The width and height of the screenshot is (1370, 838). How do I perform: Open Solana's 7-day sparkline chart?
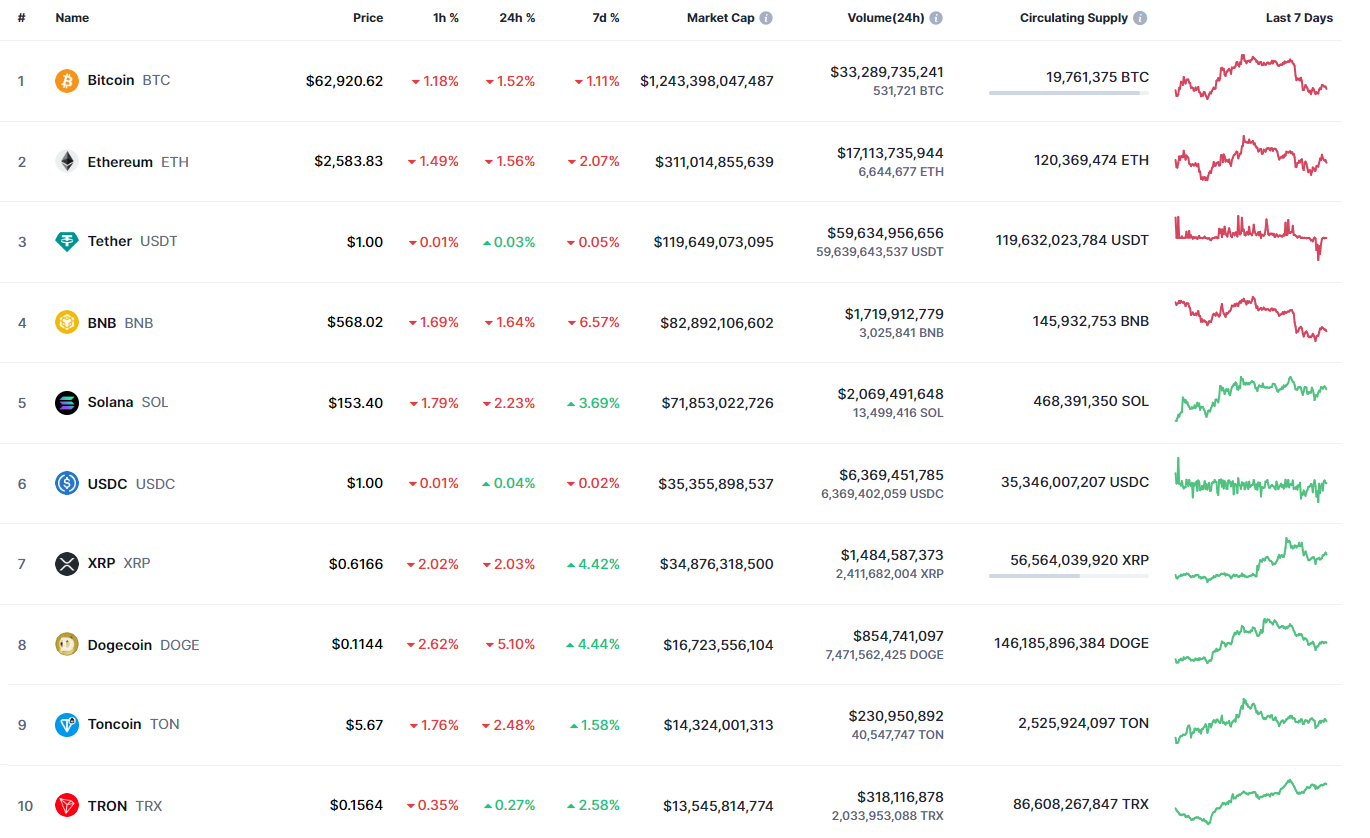coord(1251,399)
